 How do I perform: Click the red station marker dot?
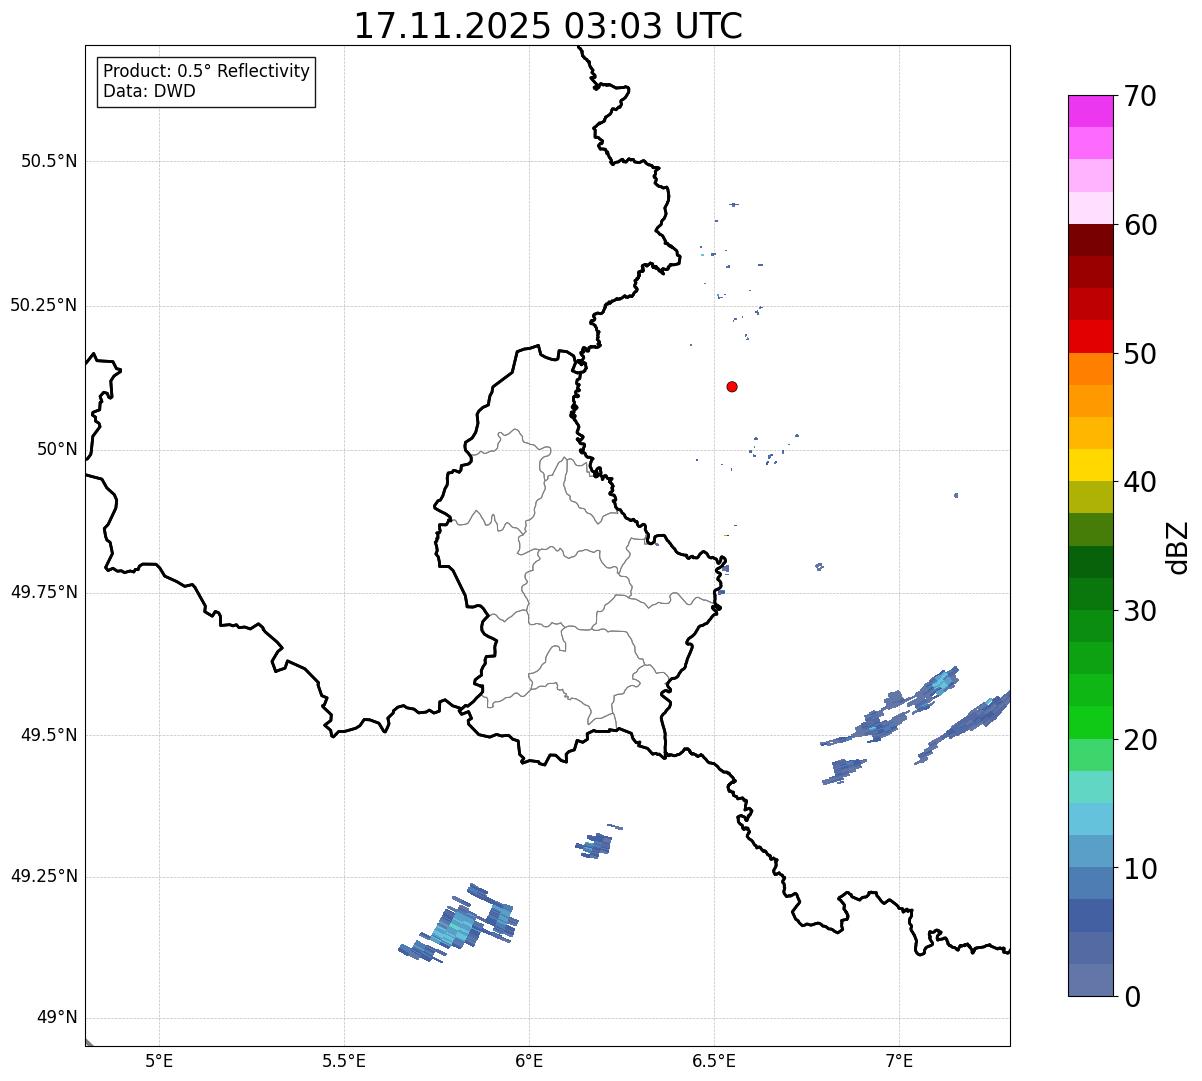coord(732,386)
